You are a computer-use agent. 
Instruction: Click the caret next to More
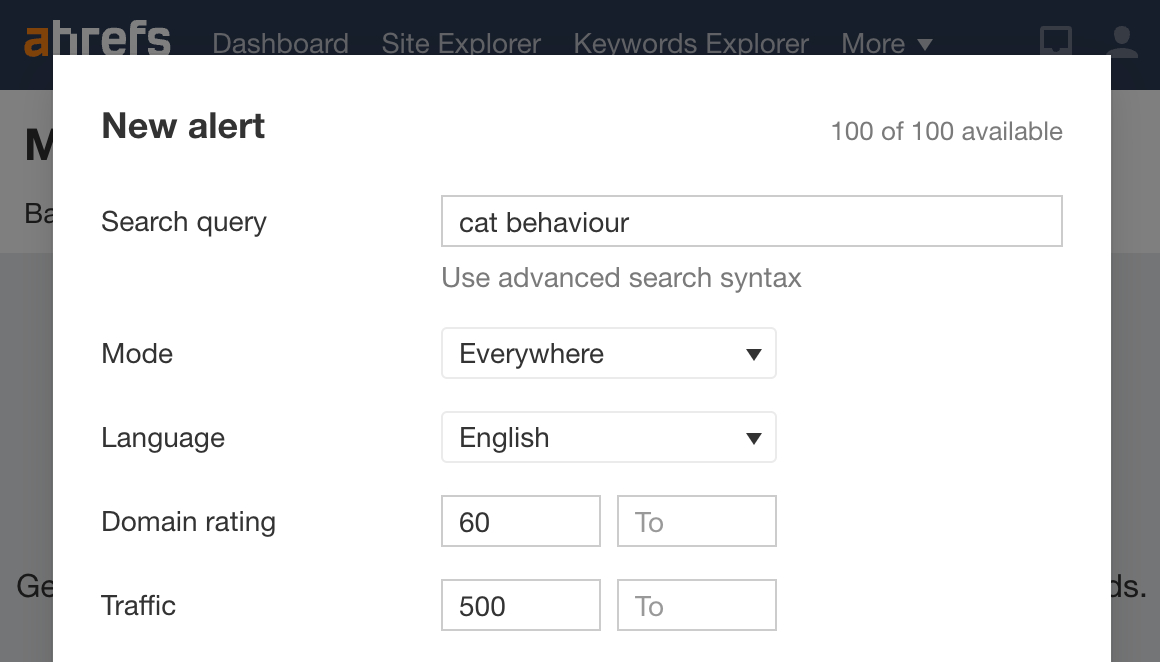pos(925,44)
